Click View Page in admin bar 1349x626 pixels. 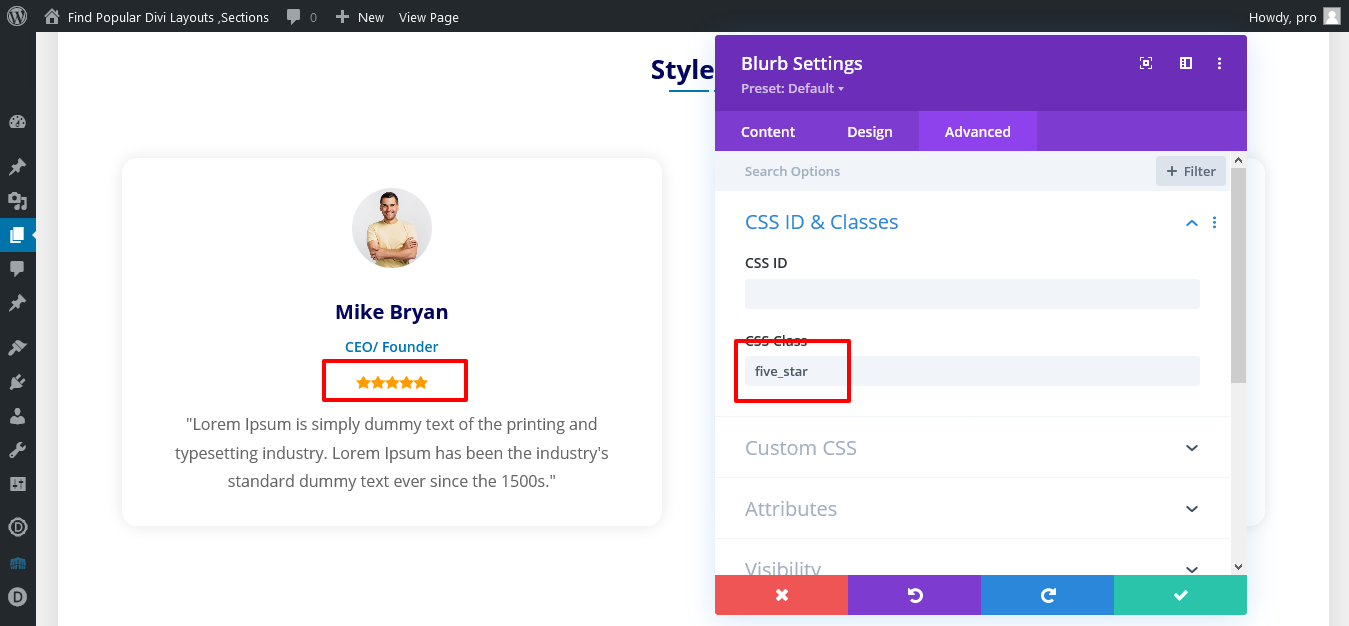(429, 17)
